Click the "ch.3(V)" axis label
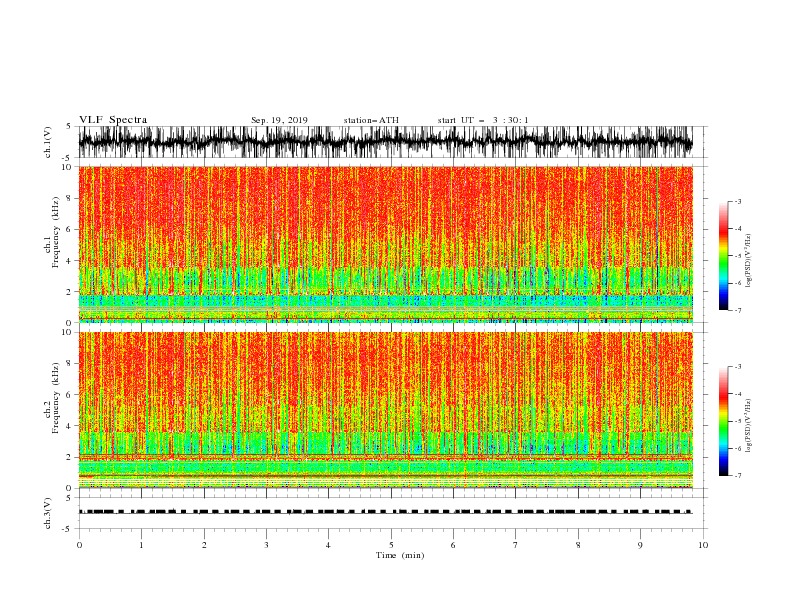Viewport: 792px width, 612px height. click(48, 513)
